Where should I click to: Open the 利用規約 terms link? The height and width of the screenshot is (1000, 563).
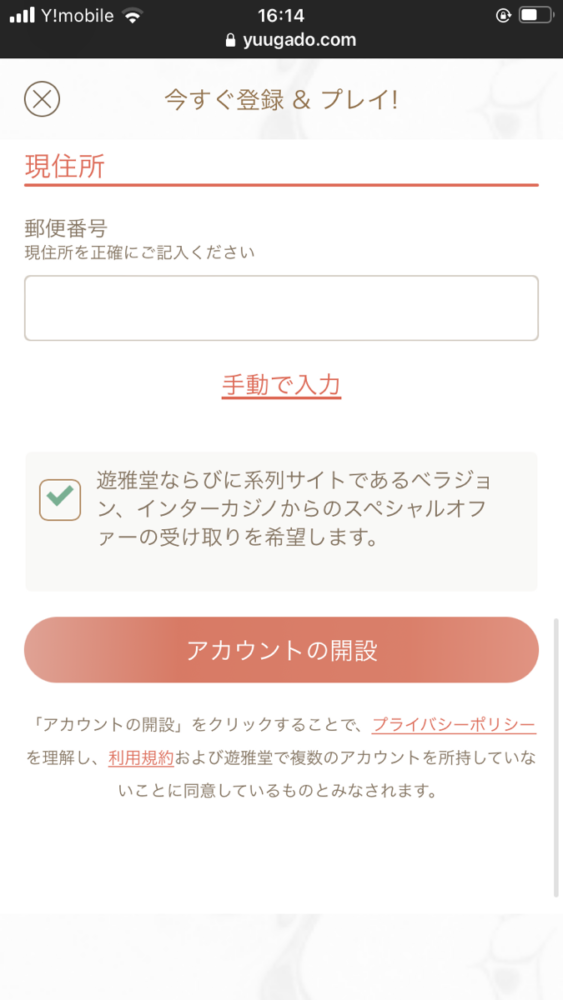pos(141,758)
